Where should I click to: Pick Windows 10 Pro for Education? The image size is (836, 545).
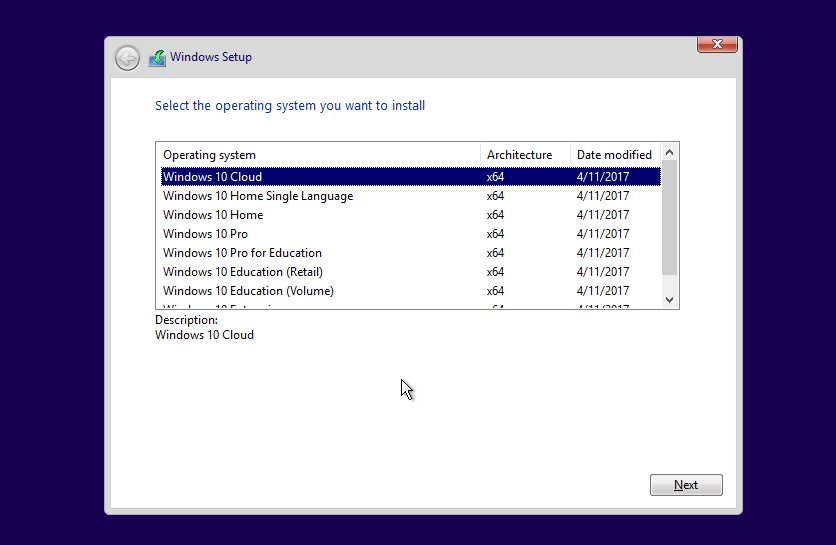pyautogui.click(x=411, y=253)
